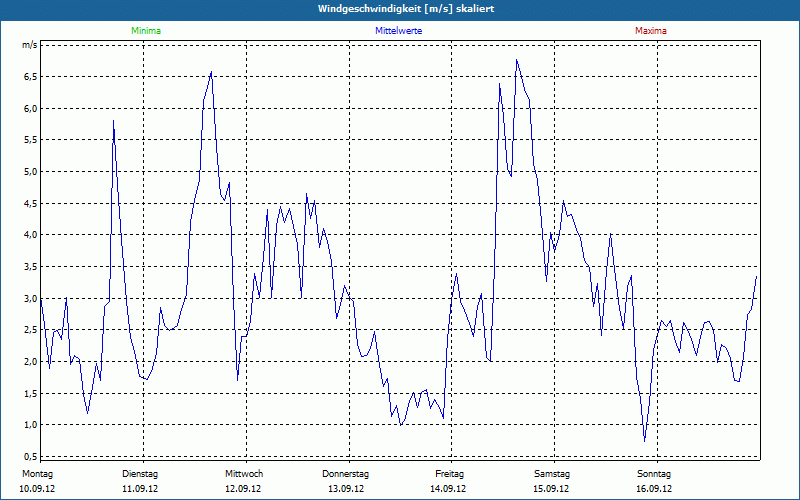The image size is (800, 500).
Task: Click the 1,5 y-axis value
Action: pos(31,393)
